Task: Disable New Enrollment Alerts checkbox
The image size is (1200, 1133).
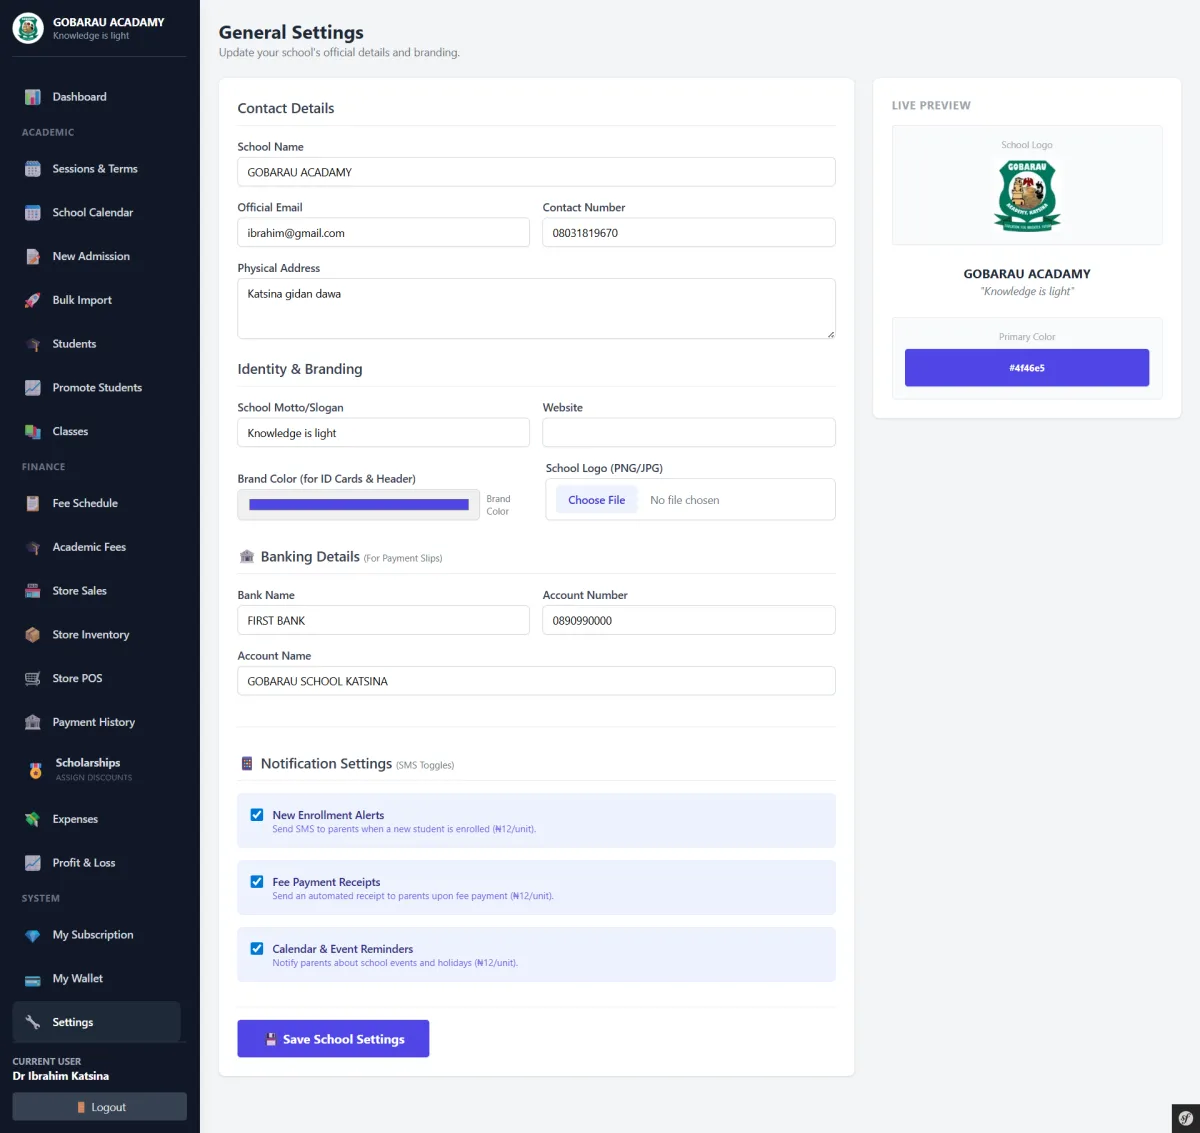Action: [x=257, y=815]
